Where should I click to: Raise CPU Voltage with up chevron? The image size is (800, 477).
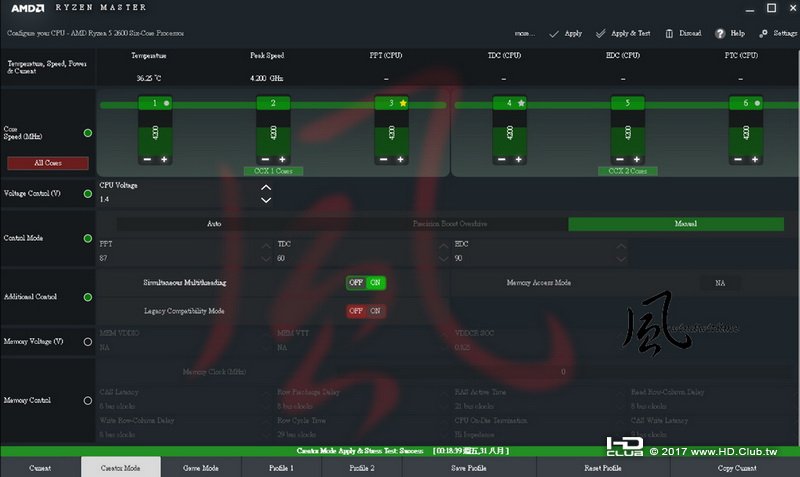coord(266,187)
